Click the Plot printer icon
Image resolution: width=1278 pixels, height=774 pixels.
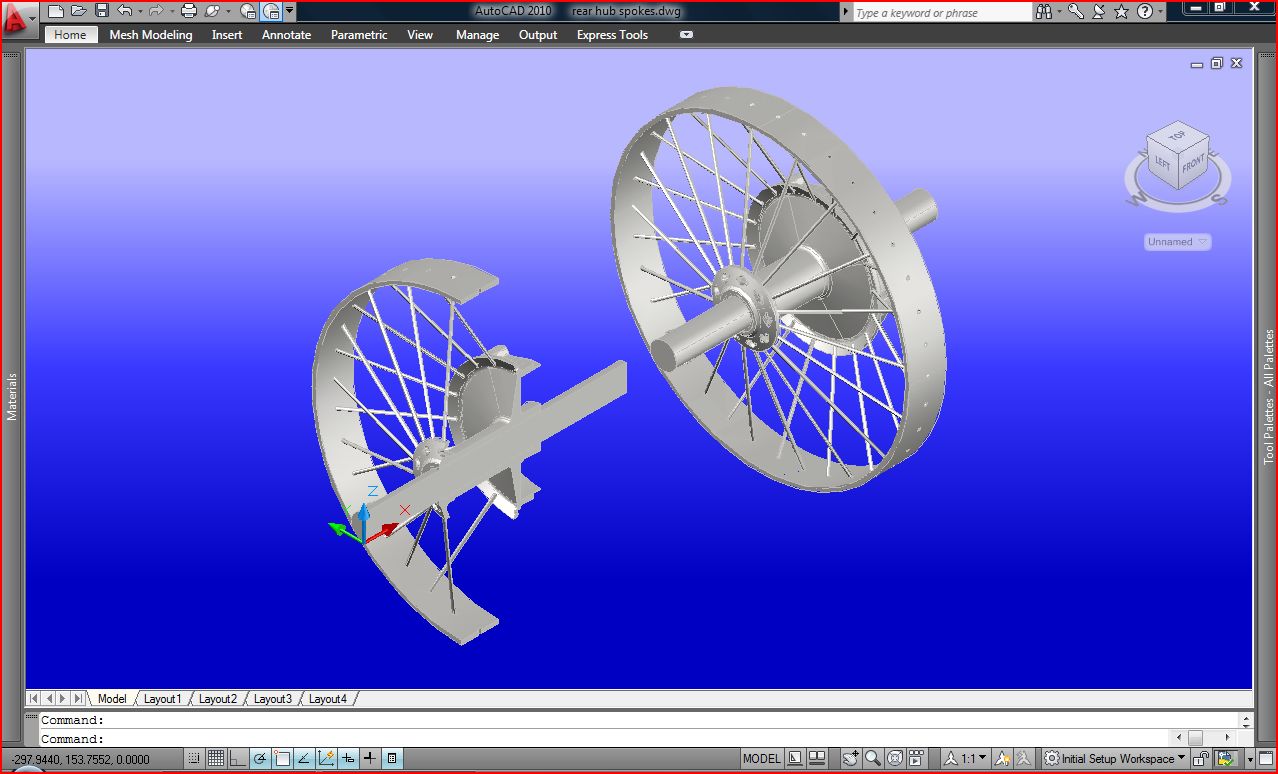[x=189, y=11]
